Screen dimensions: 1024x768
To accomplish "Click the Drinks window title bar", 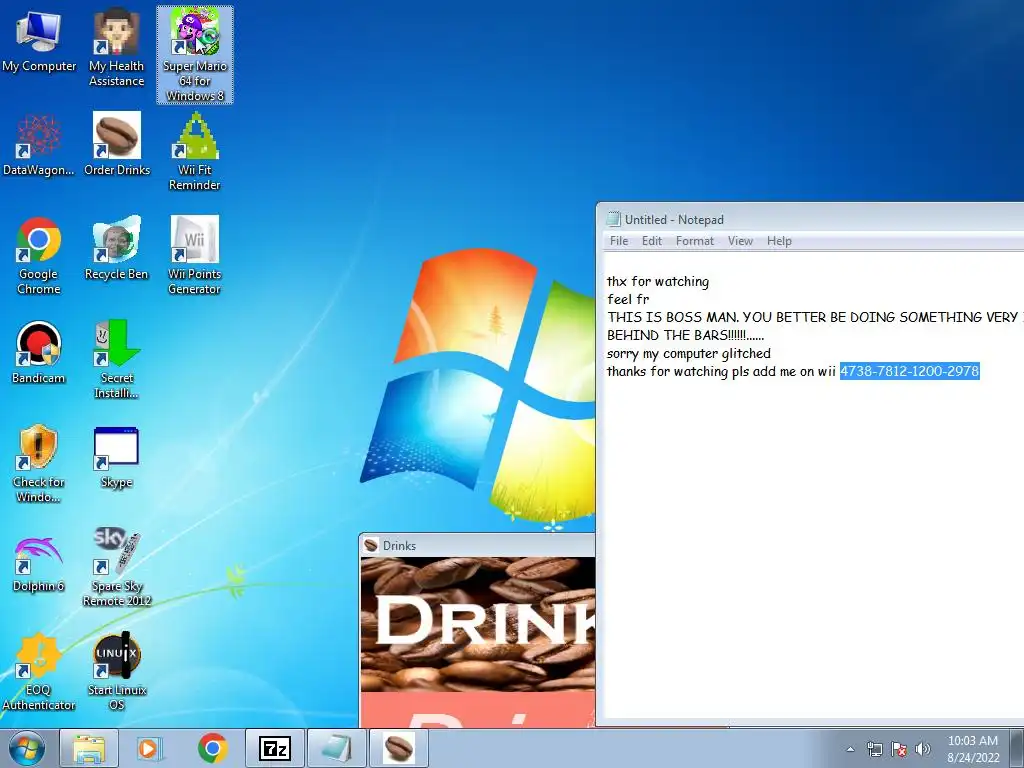I will [x=477, y=545].
